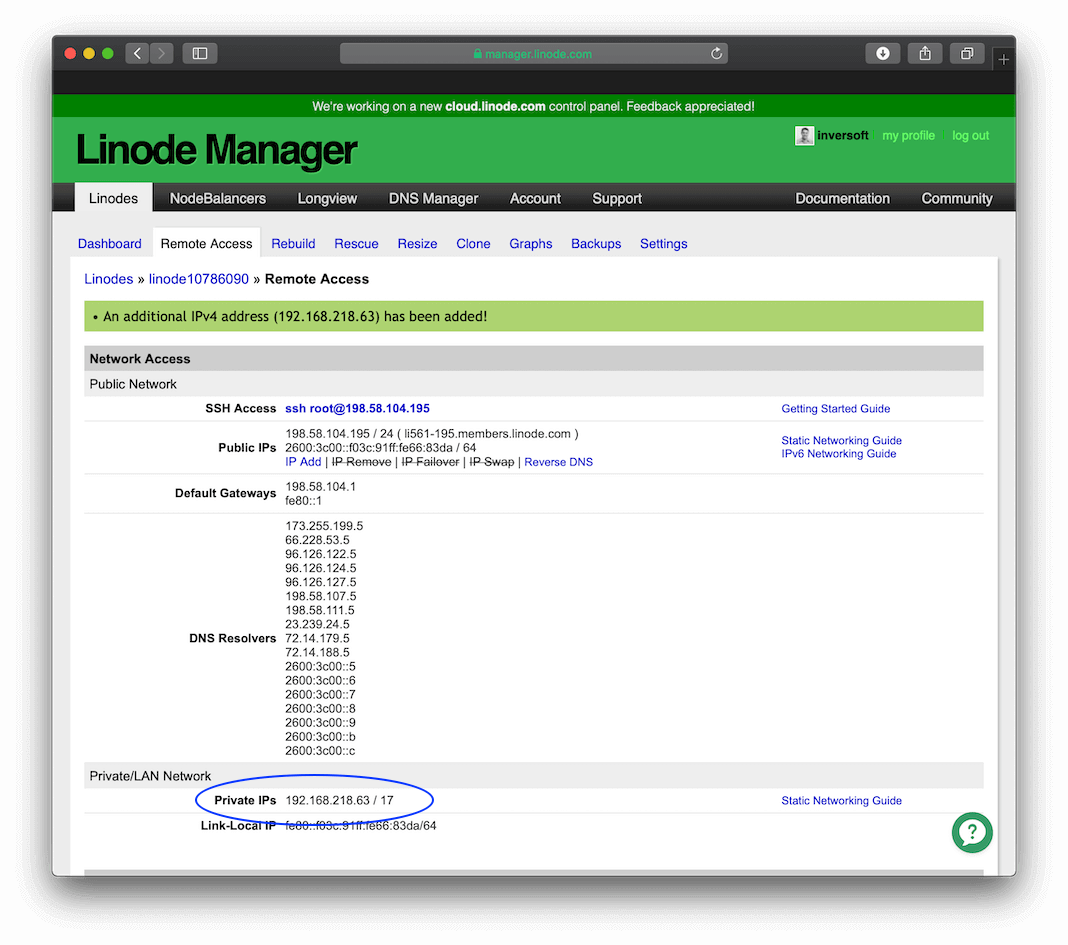Click the log out link
Viewport: 1068px width, 945px height.
pyautogui.click(x=971, y=136)
